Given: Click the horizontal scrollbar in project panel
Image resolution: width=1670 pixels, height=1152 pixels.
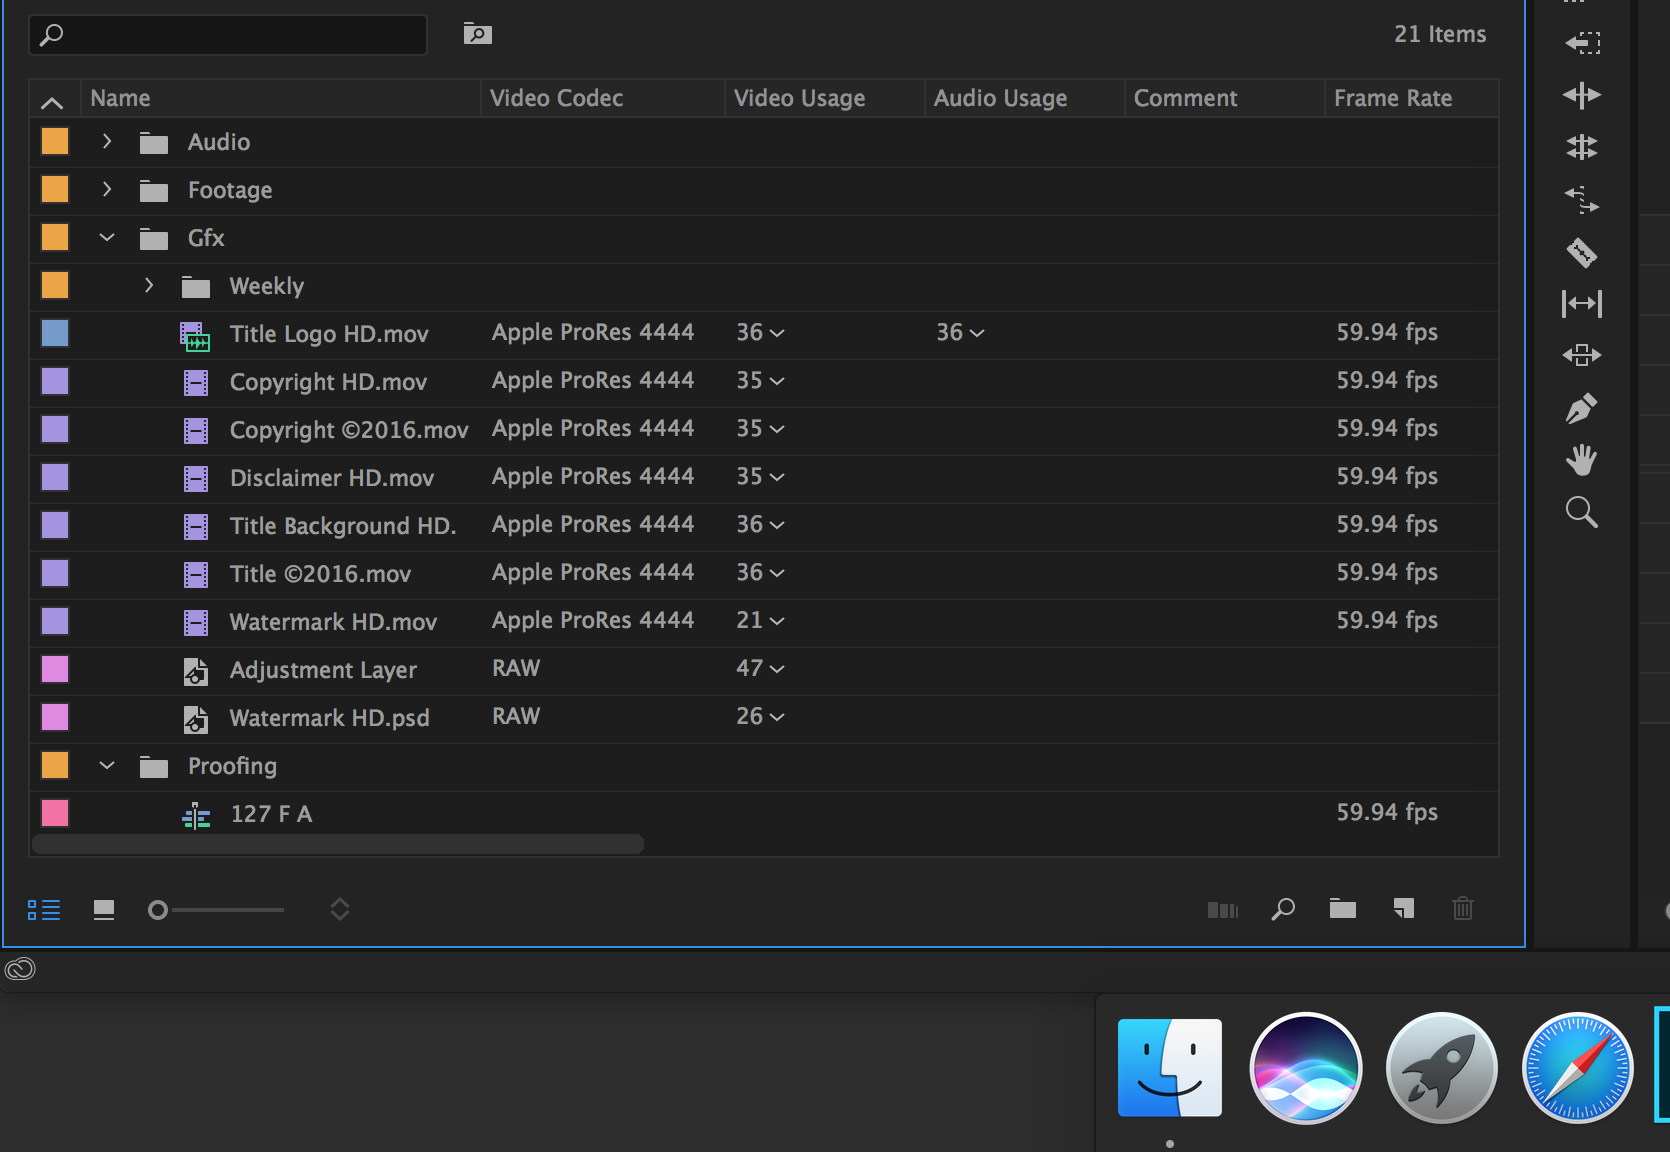Looking at the screenshot, I should click(338, 844).
